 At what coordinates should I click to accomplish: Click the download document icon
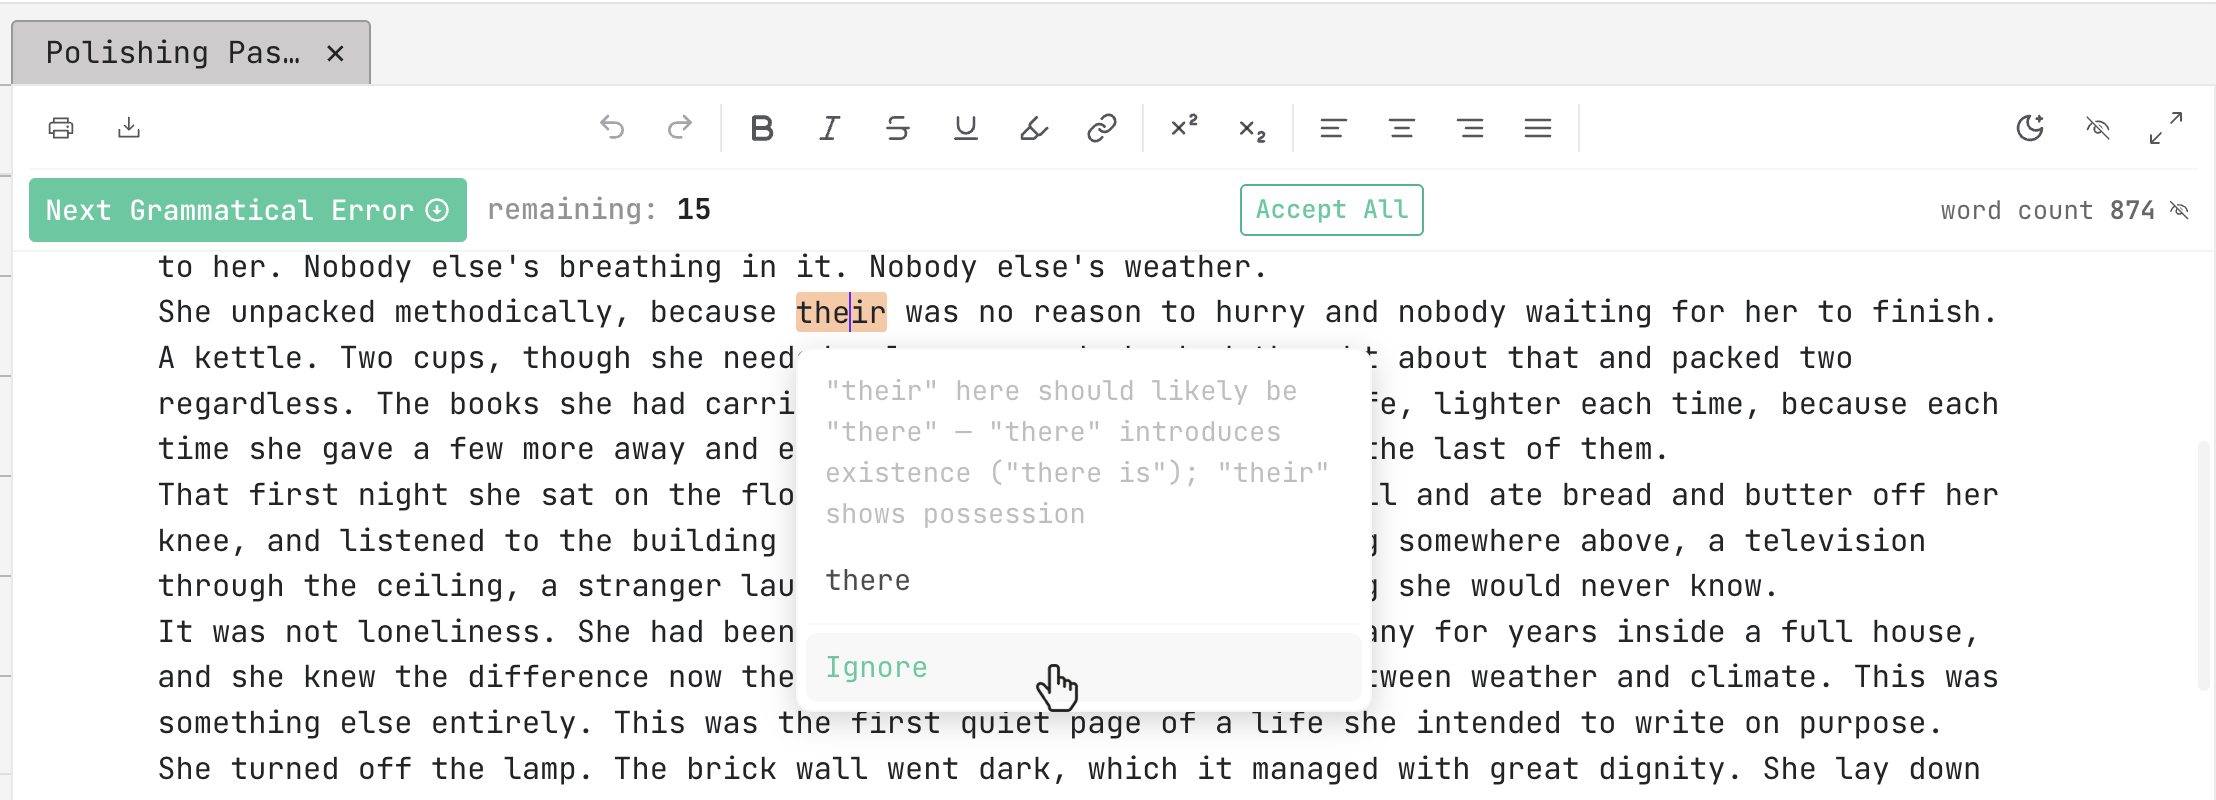click(x=129, y=128)
